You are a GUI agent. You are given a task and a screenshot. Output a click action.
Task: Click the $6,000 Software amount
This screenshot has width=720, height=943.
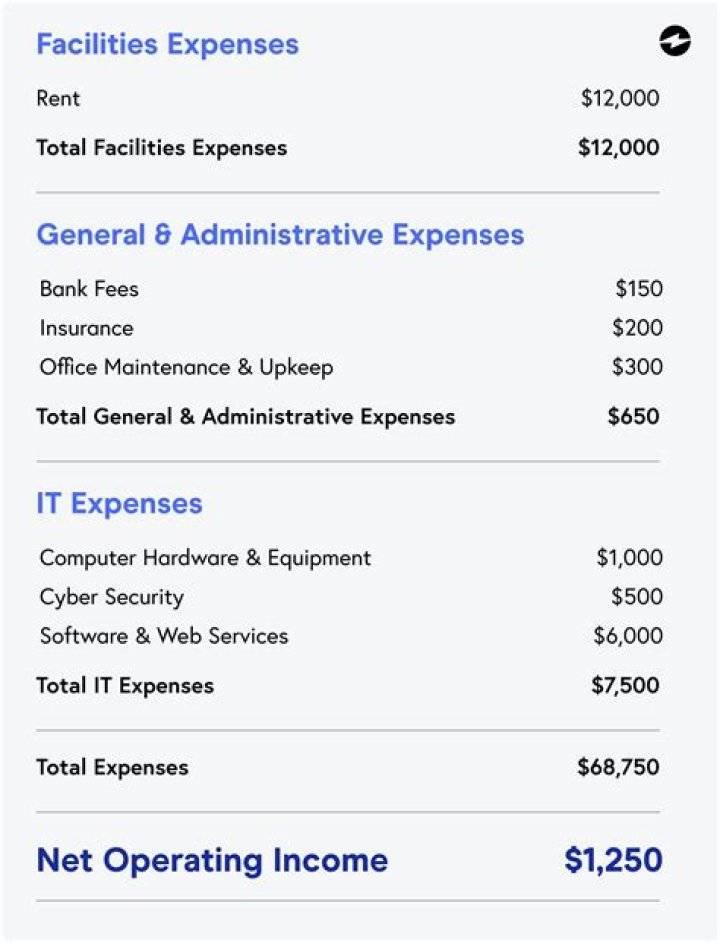[629, 636]
